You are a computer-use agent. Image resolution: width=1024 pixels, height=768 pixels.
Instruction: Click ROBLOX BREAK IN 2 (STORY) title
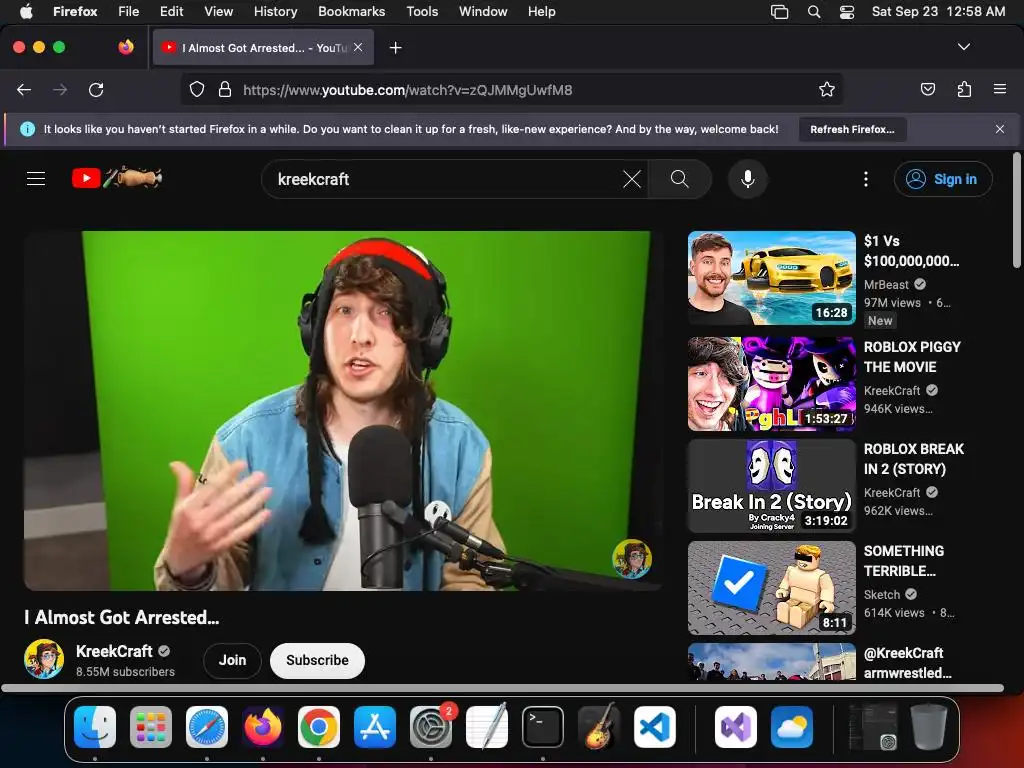pos(914,459)
